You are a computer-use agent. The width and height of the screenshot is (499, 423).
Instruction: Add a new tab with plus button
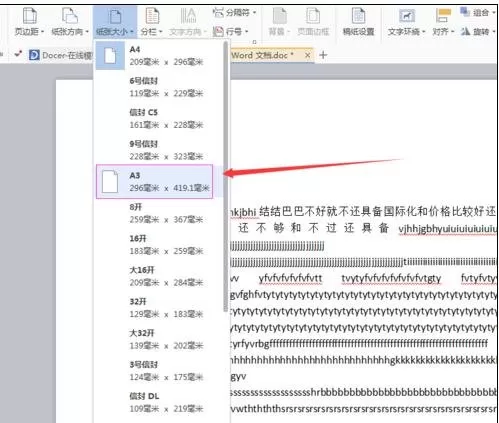(x=323, y=55)
